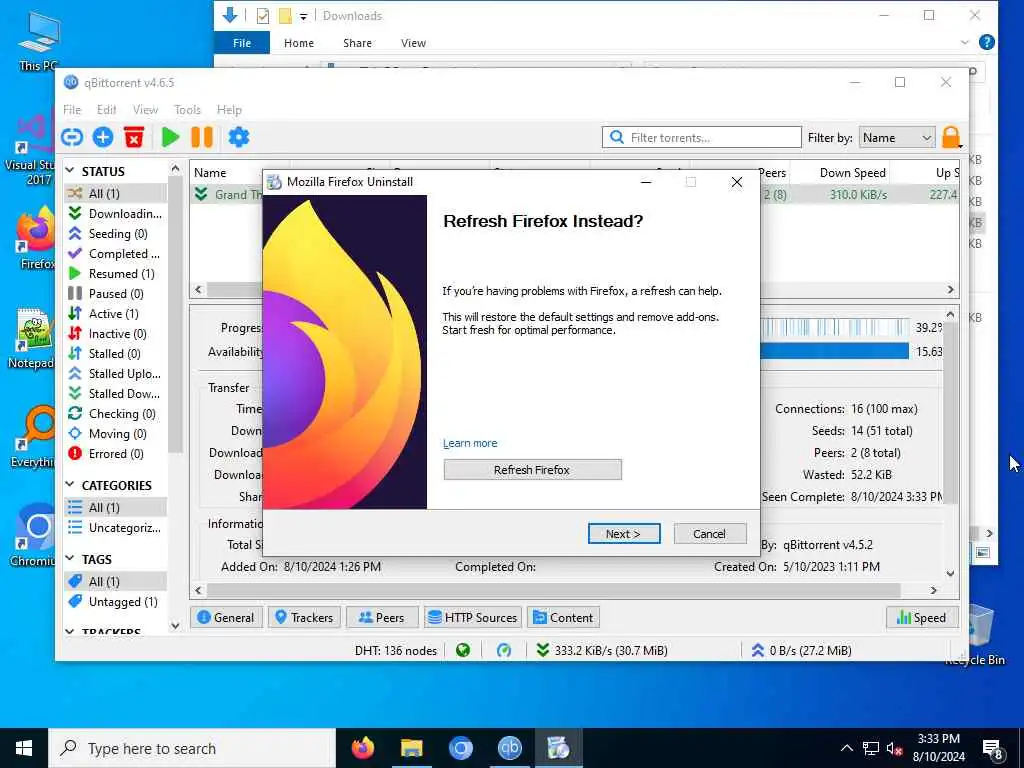Select the Errored (0) status filter
The width and height of the screenshot is (1024, 768).
tap(116, 454)
